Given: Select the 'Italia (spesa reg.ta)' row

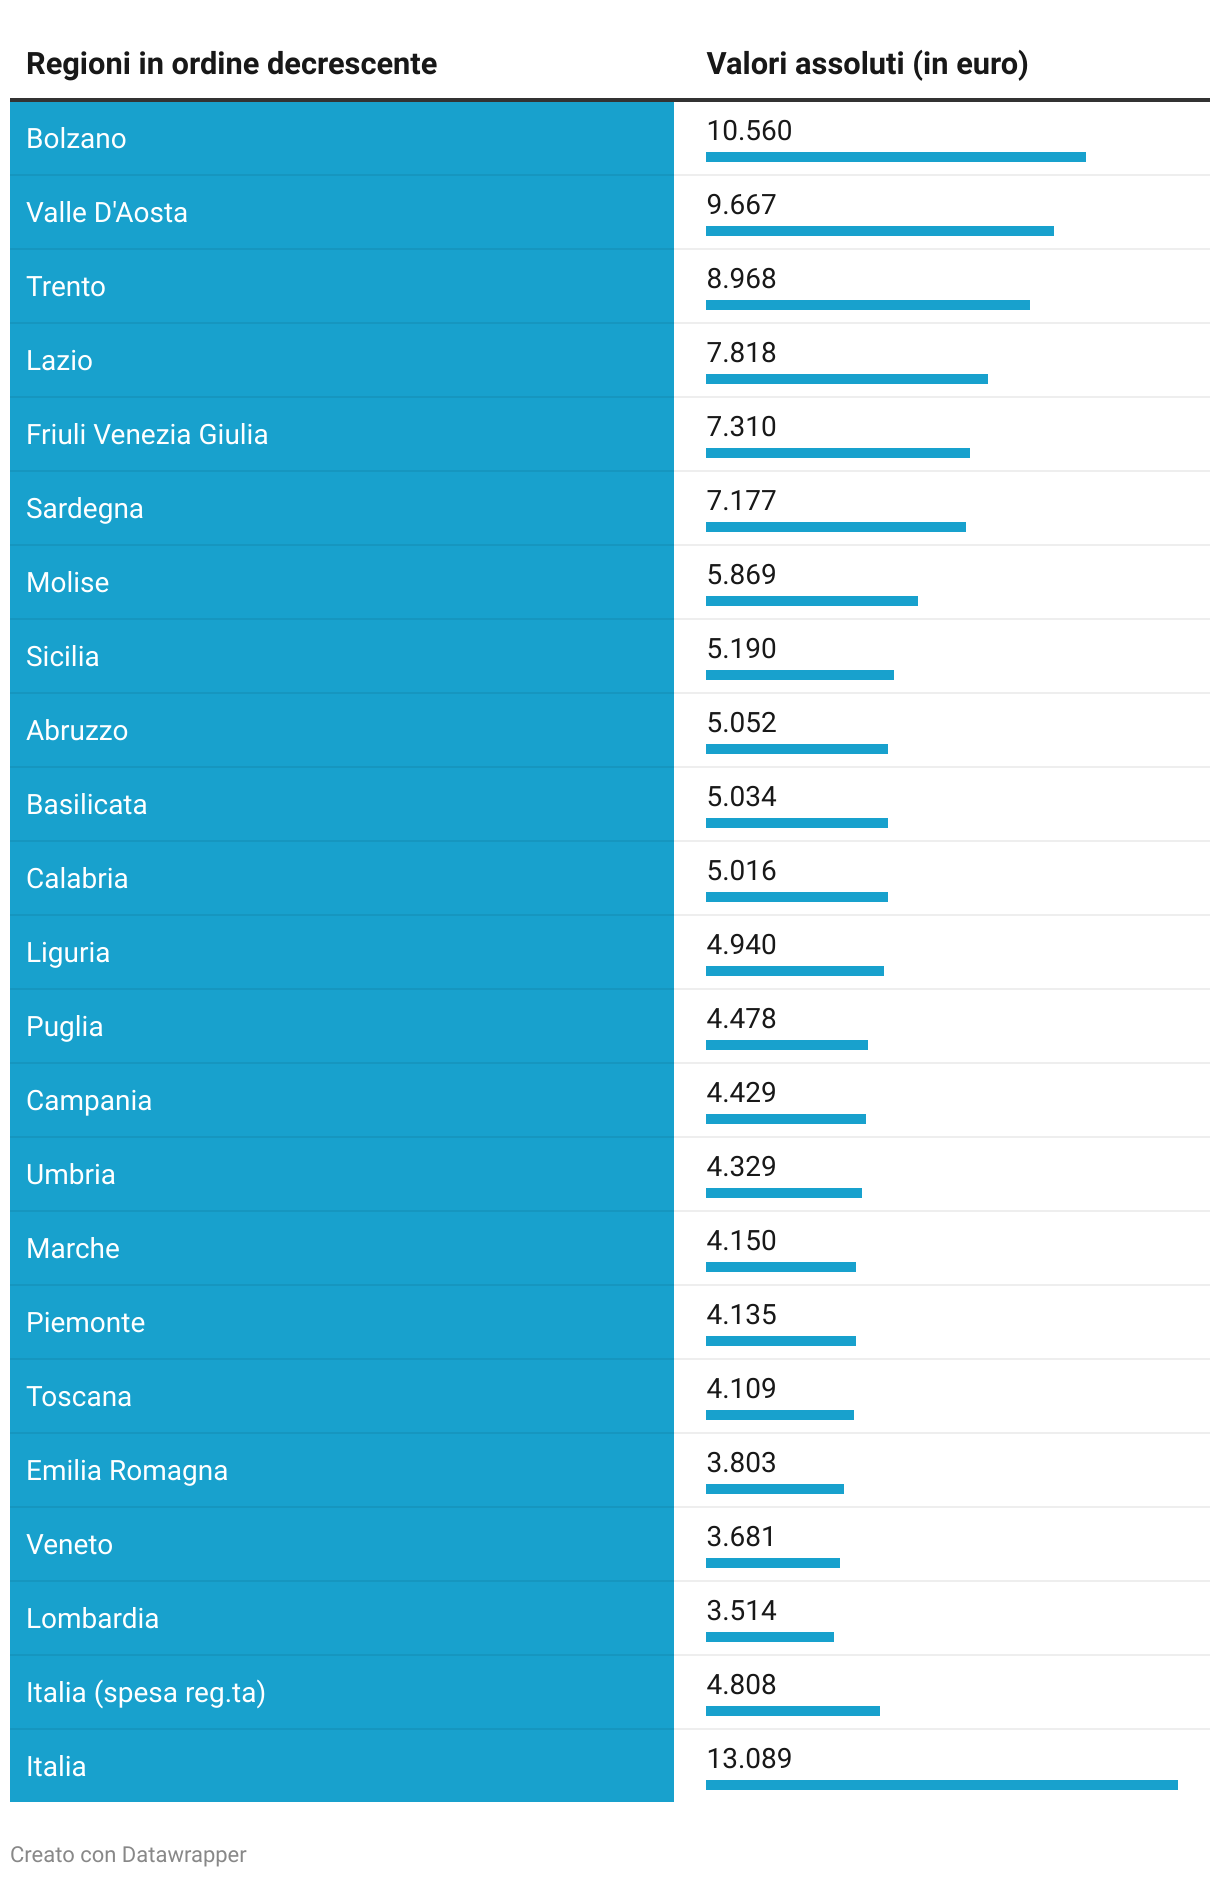Looking at the screenshot, I should coord(610,1692).
